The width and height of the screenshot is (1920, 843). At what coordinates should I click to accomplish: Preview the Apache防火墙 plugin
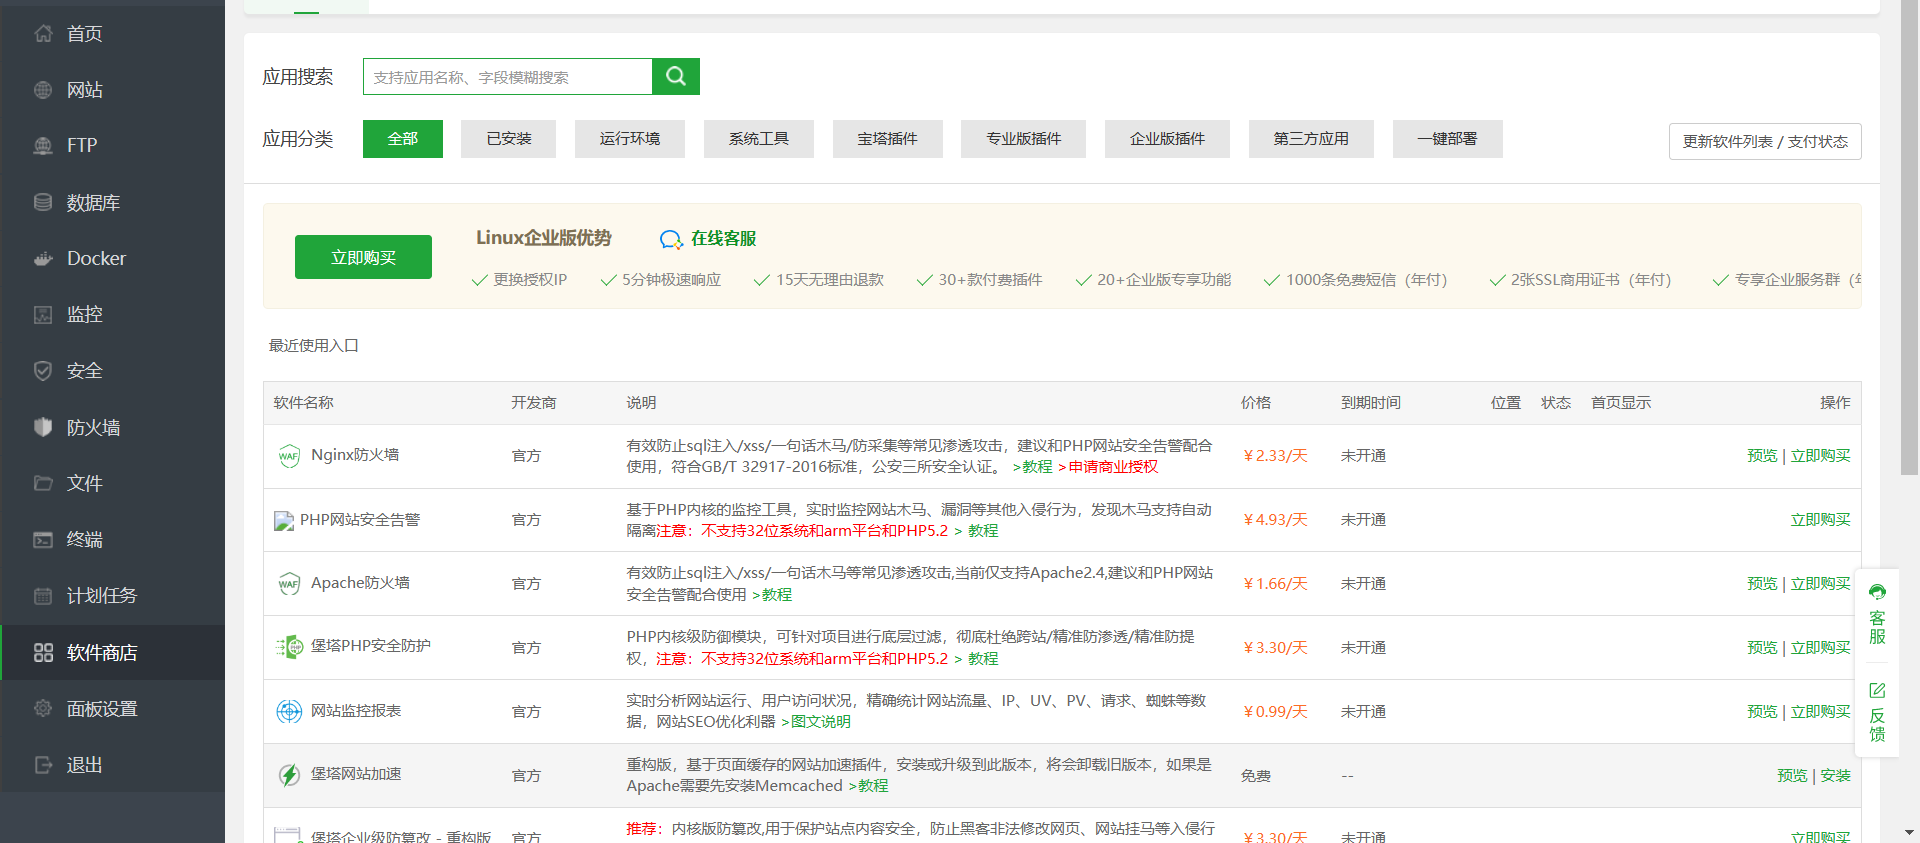(1762, 584)
